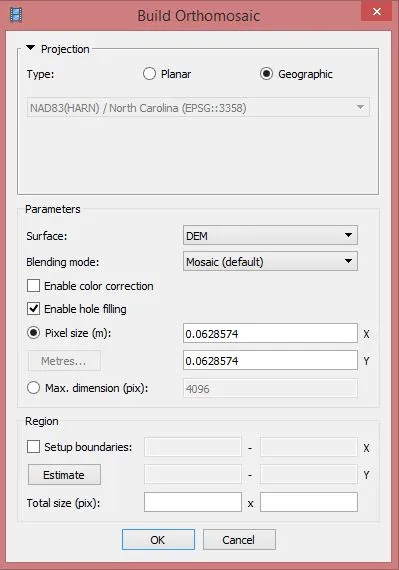Collapse the Projection section triangle
The width and height of the screenshot is (399, 570).
tap(31, 48)
